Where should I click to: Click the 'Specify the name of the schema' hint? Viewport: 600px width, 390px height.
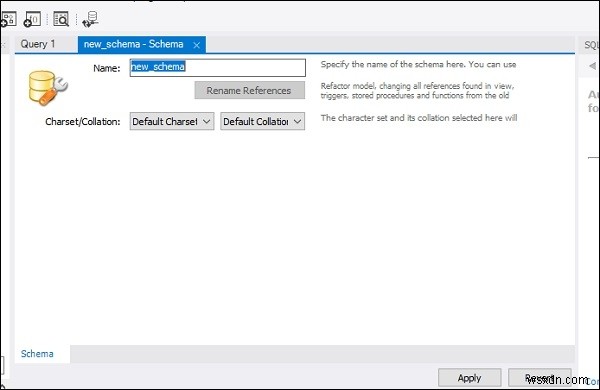click(418, 64)
